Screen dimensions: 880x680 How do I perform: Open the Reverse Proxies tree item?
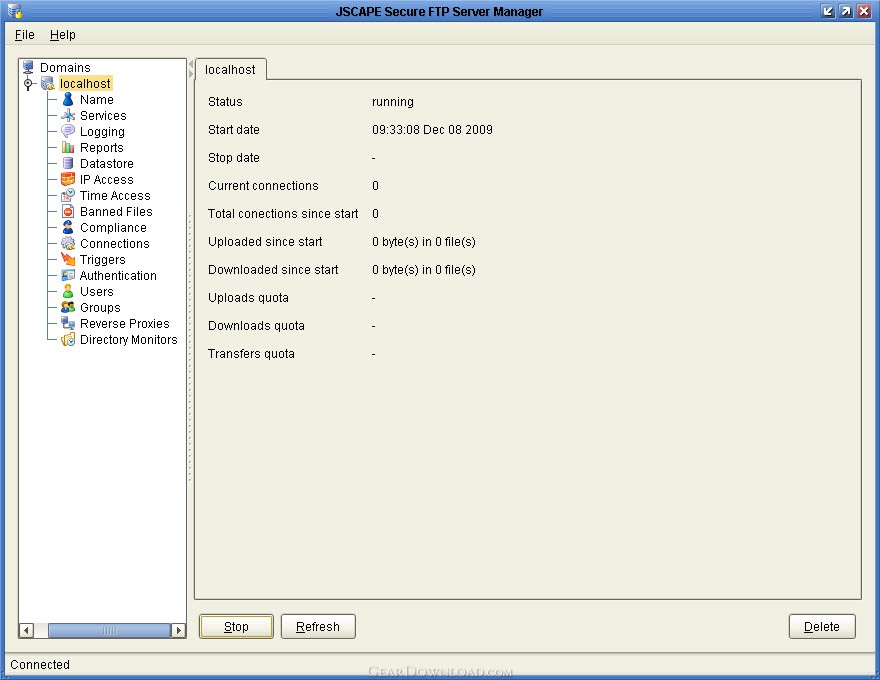pos(125,323)
